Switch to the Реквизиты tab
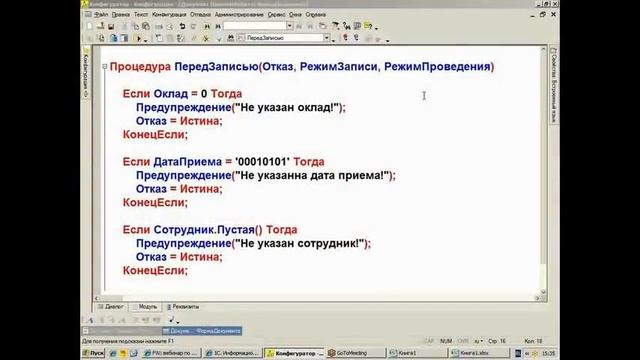The height and width of the screenshot is (360, 640). [x=183, y=307]
